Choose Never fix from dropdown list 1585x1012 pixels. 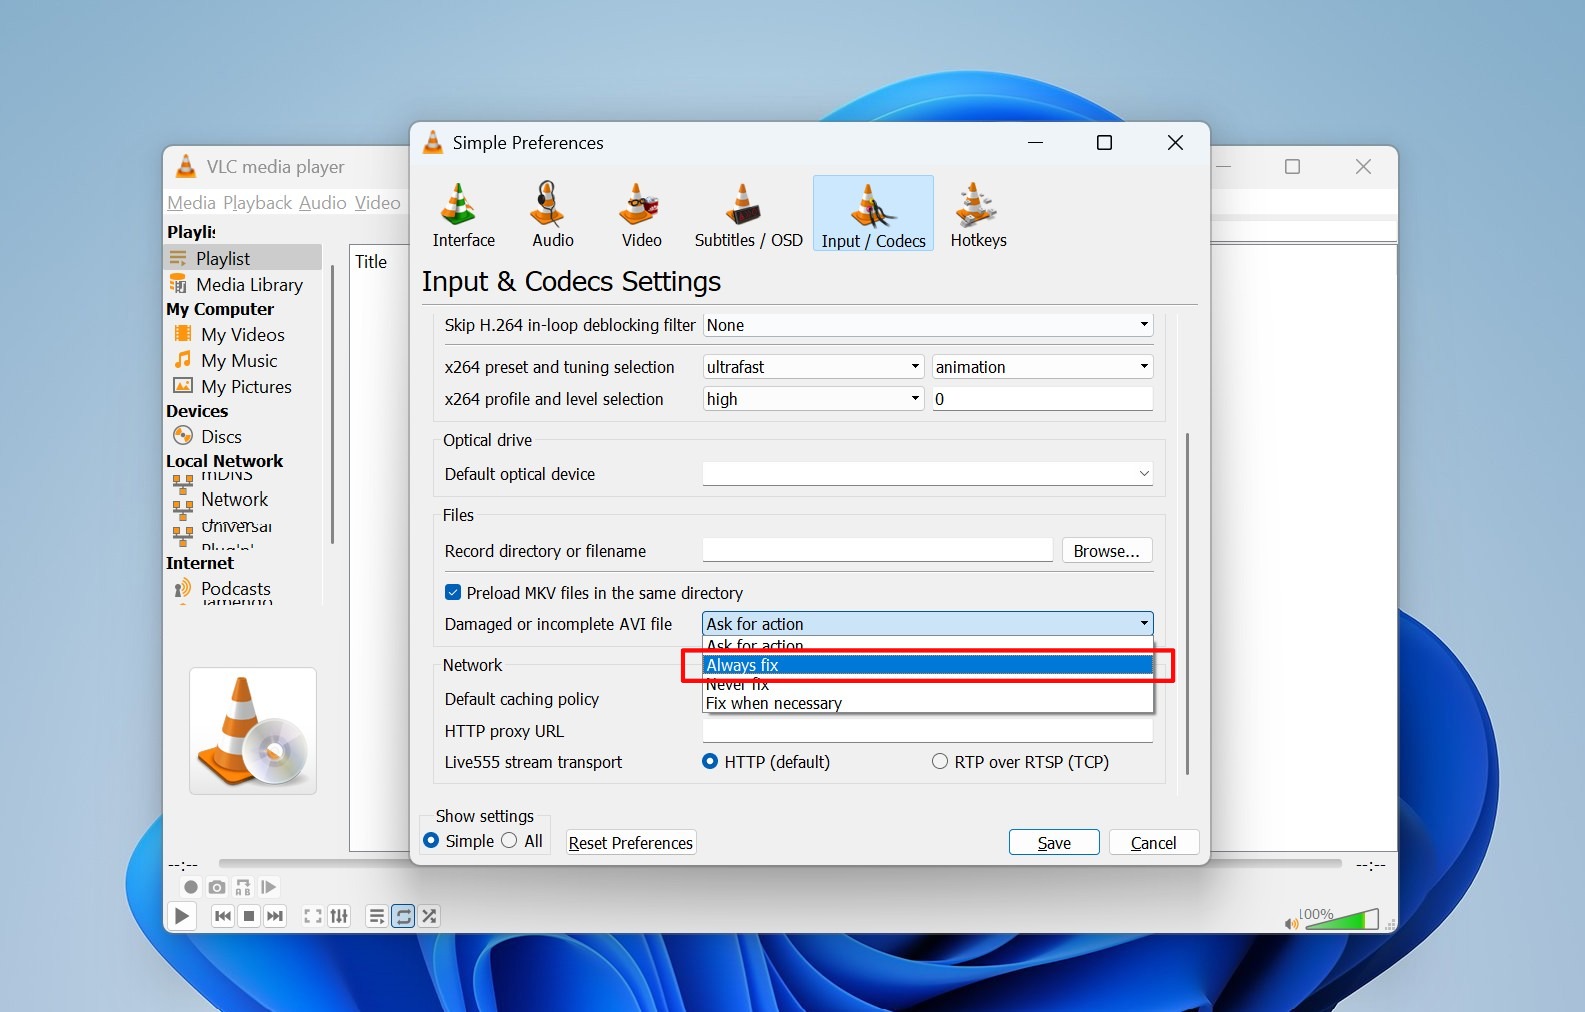point(927,684)
